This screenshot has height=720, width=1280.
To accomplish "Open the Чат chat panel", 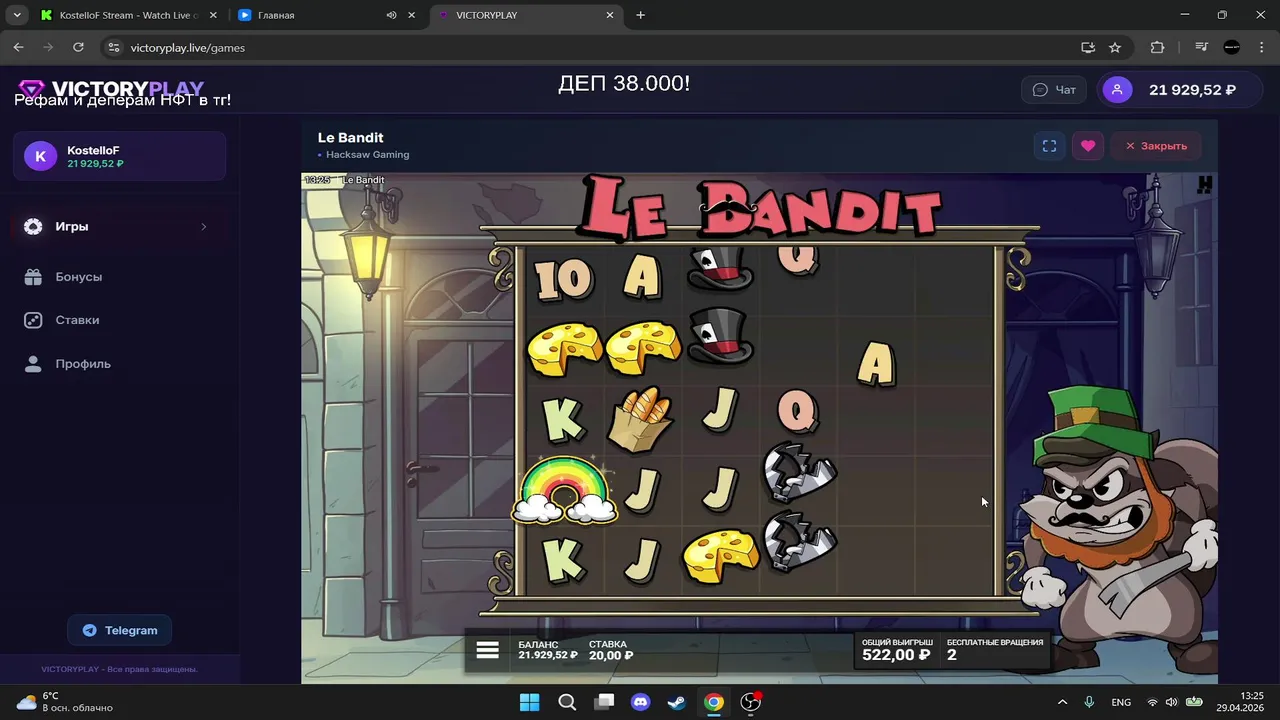I will click(1054, 90).
